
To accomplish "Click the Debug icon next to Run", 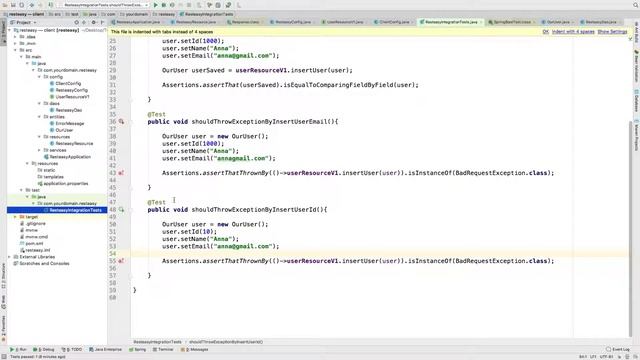I will pos(164,5).
